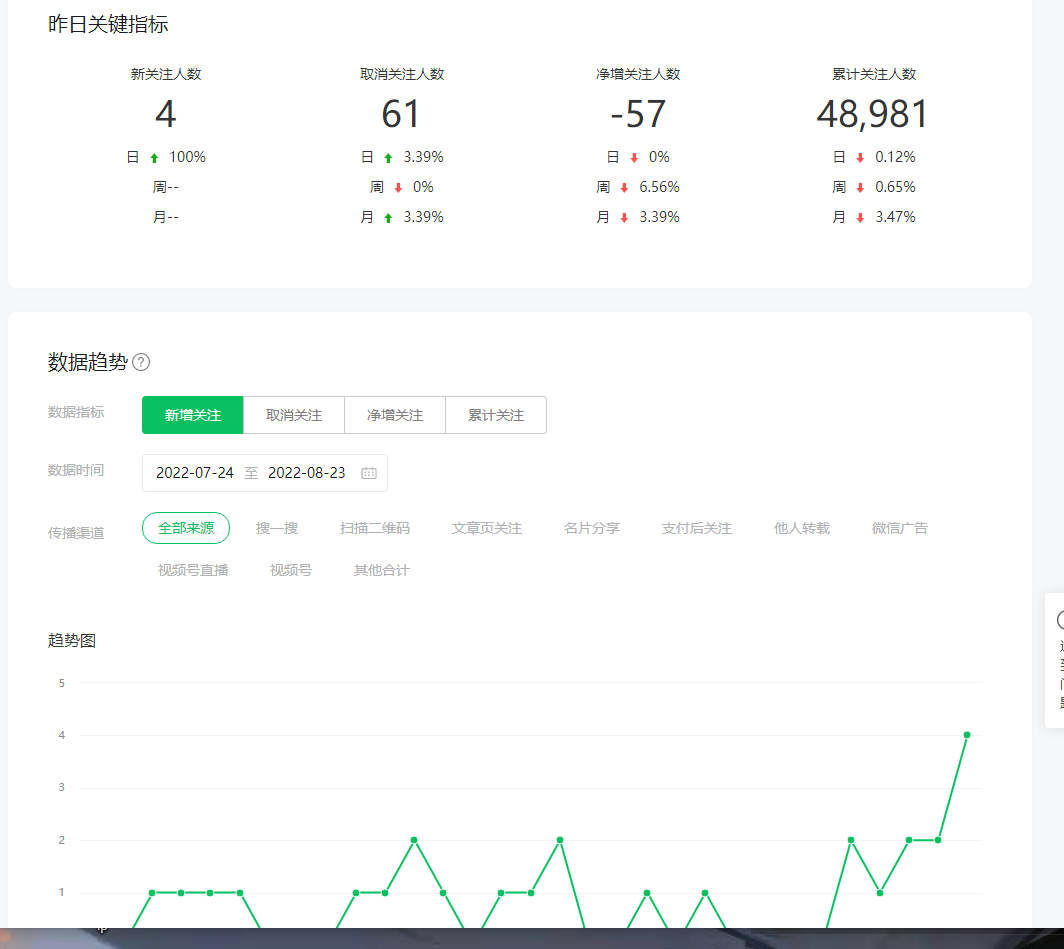This screenshot has height=949, width=1064.
Task: Filter channel by 其他合计
Action: click(381, 570)
